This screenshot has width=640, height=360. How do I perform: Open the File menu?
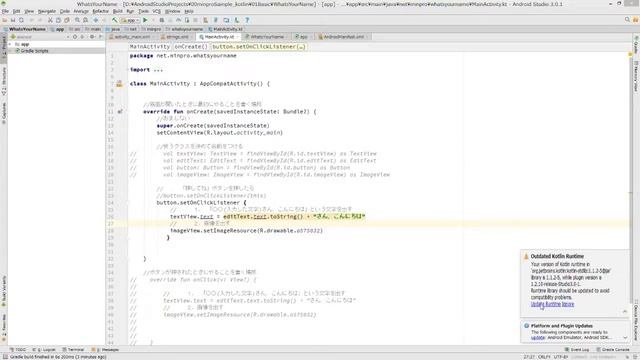[5, 11]
